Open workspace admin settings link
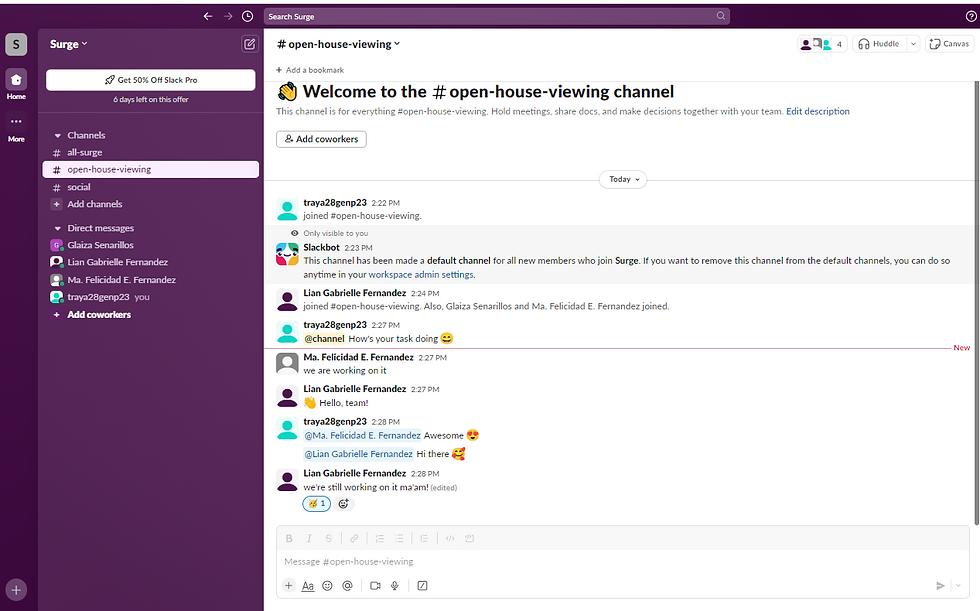 tap(421, 275)
